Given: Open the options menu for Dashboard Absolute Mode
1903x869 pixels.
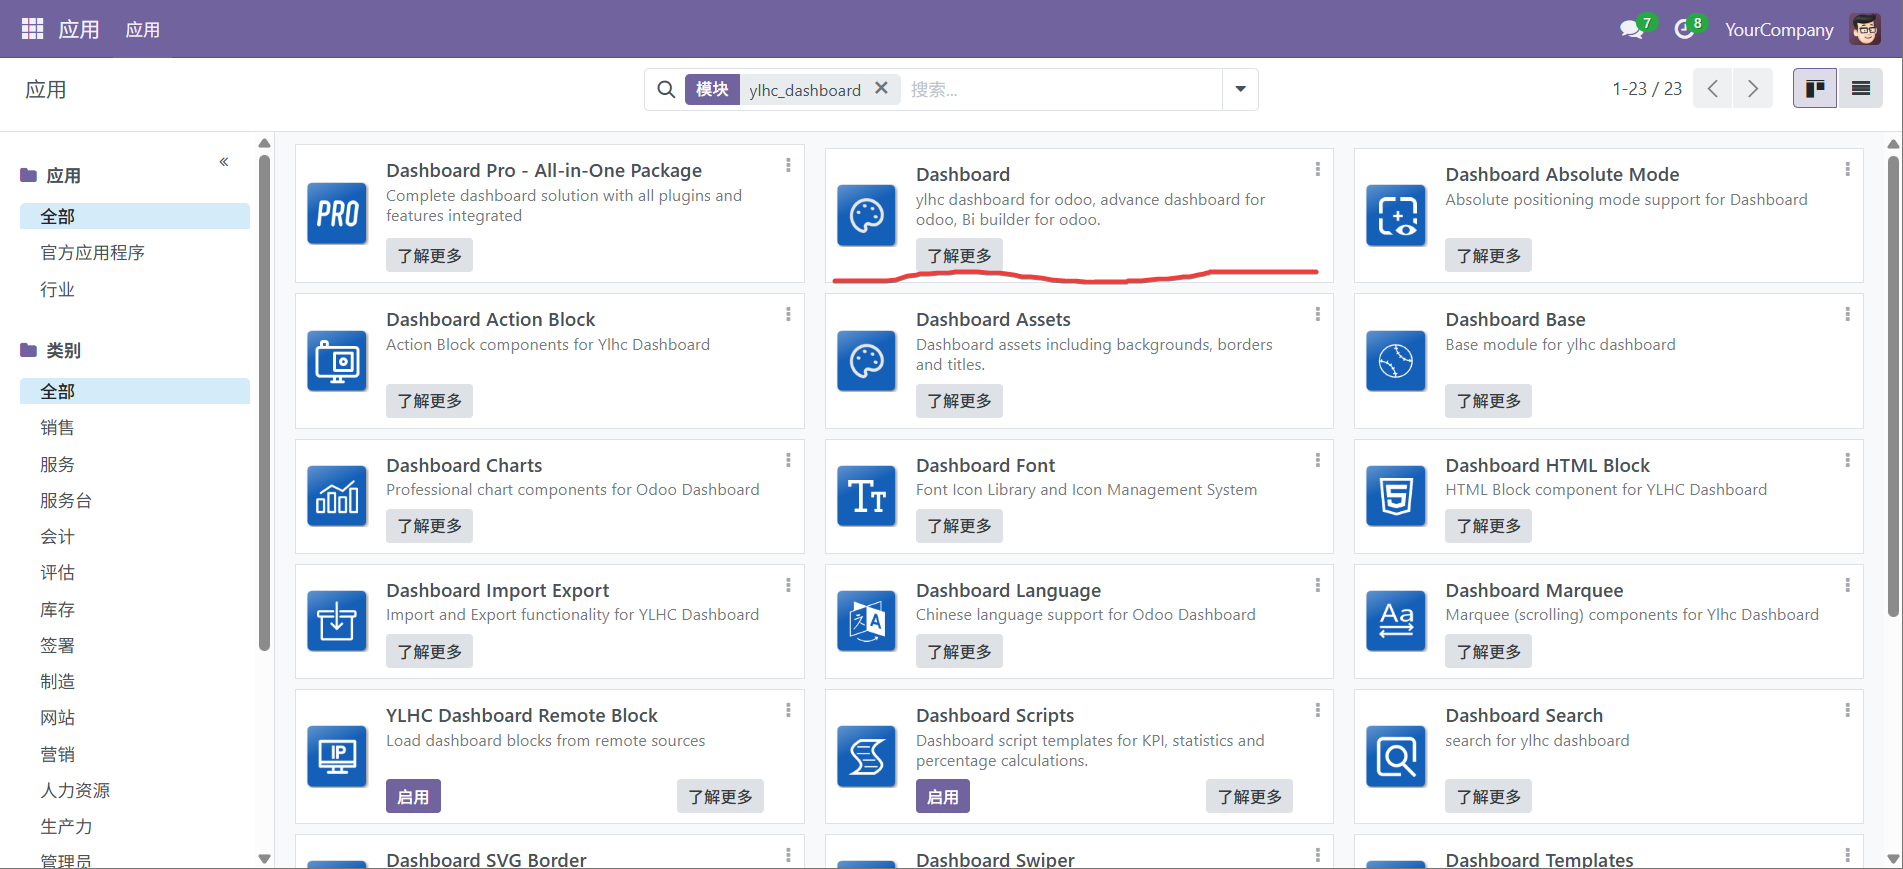Looking at the screenshot, I should (x=1847, y=170).
